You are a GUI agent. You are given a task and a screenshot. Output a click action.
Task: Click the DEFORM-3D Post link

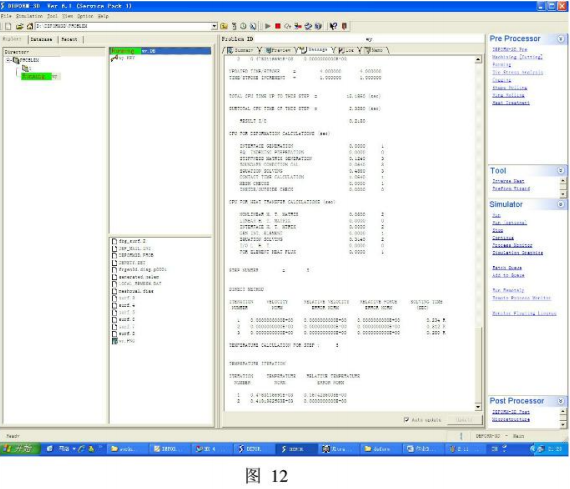tap(511, 412)
